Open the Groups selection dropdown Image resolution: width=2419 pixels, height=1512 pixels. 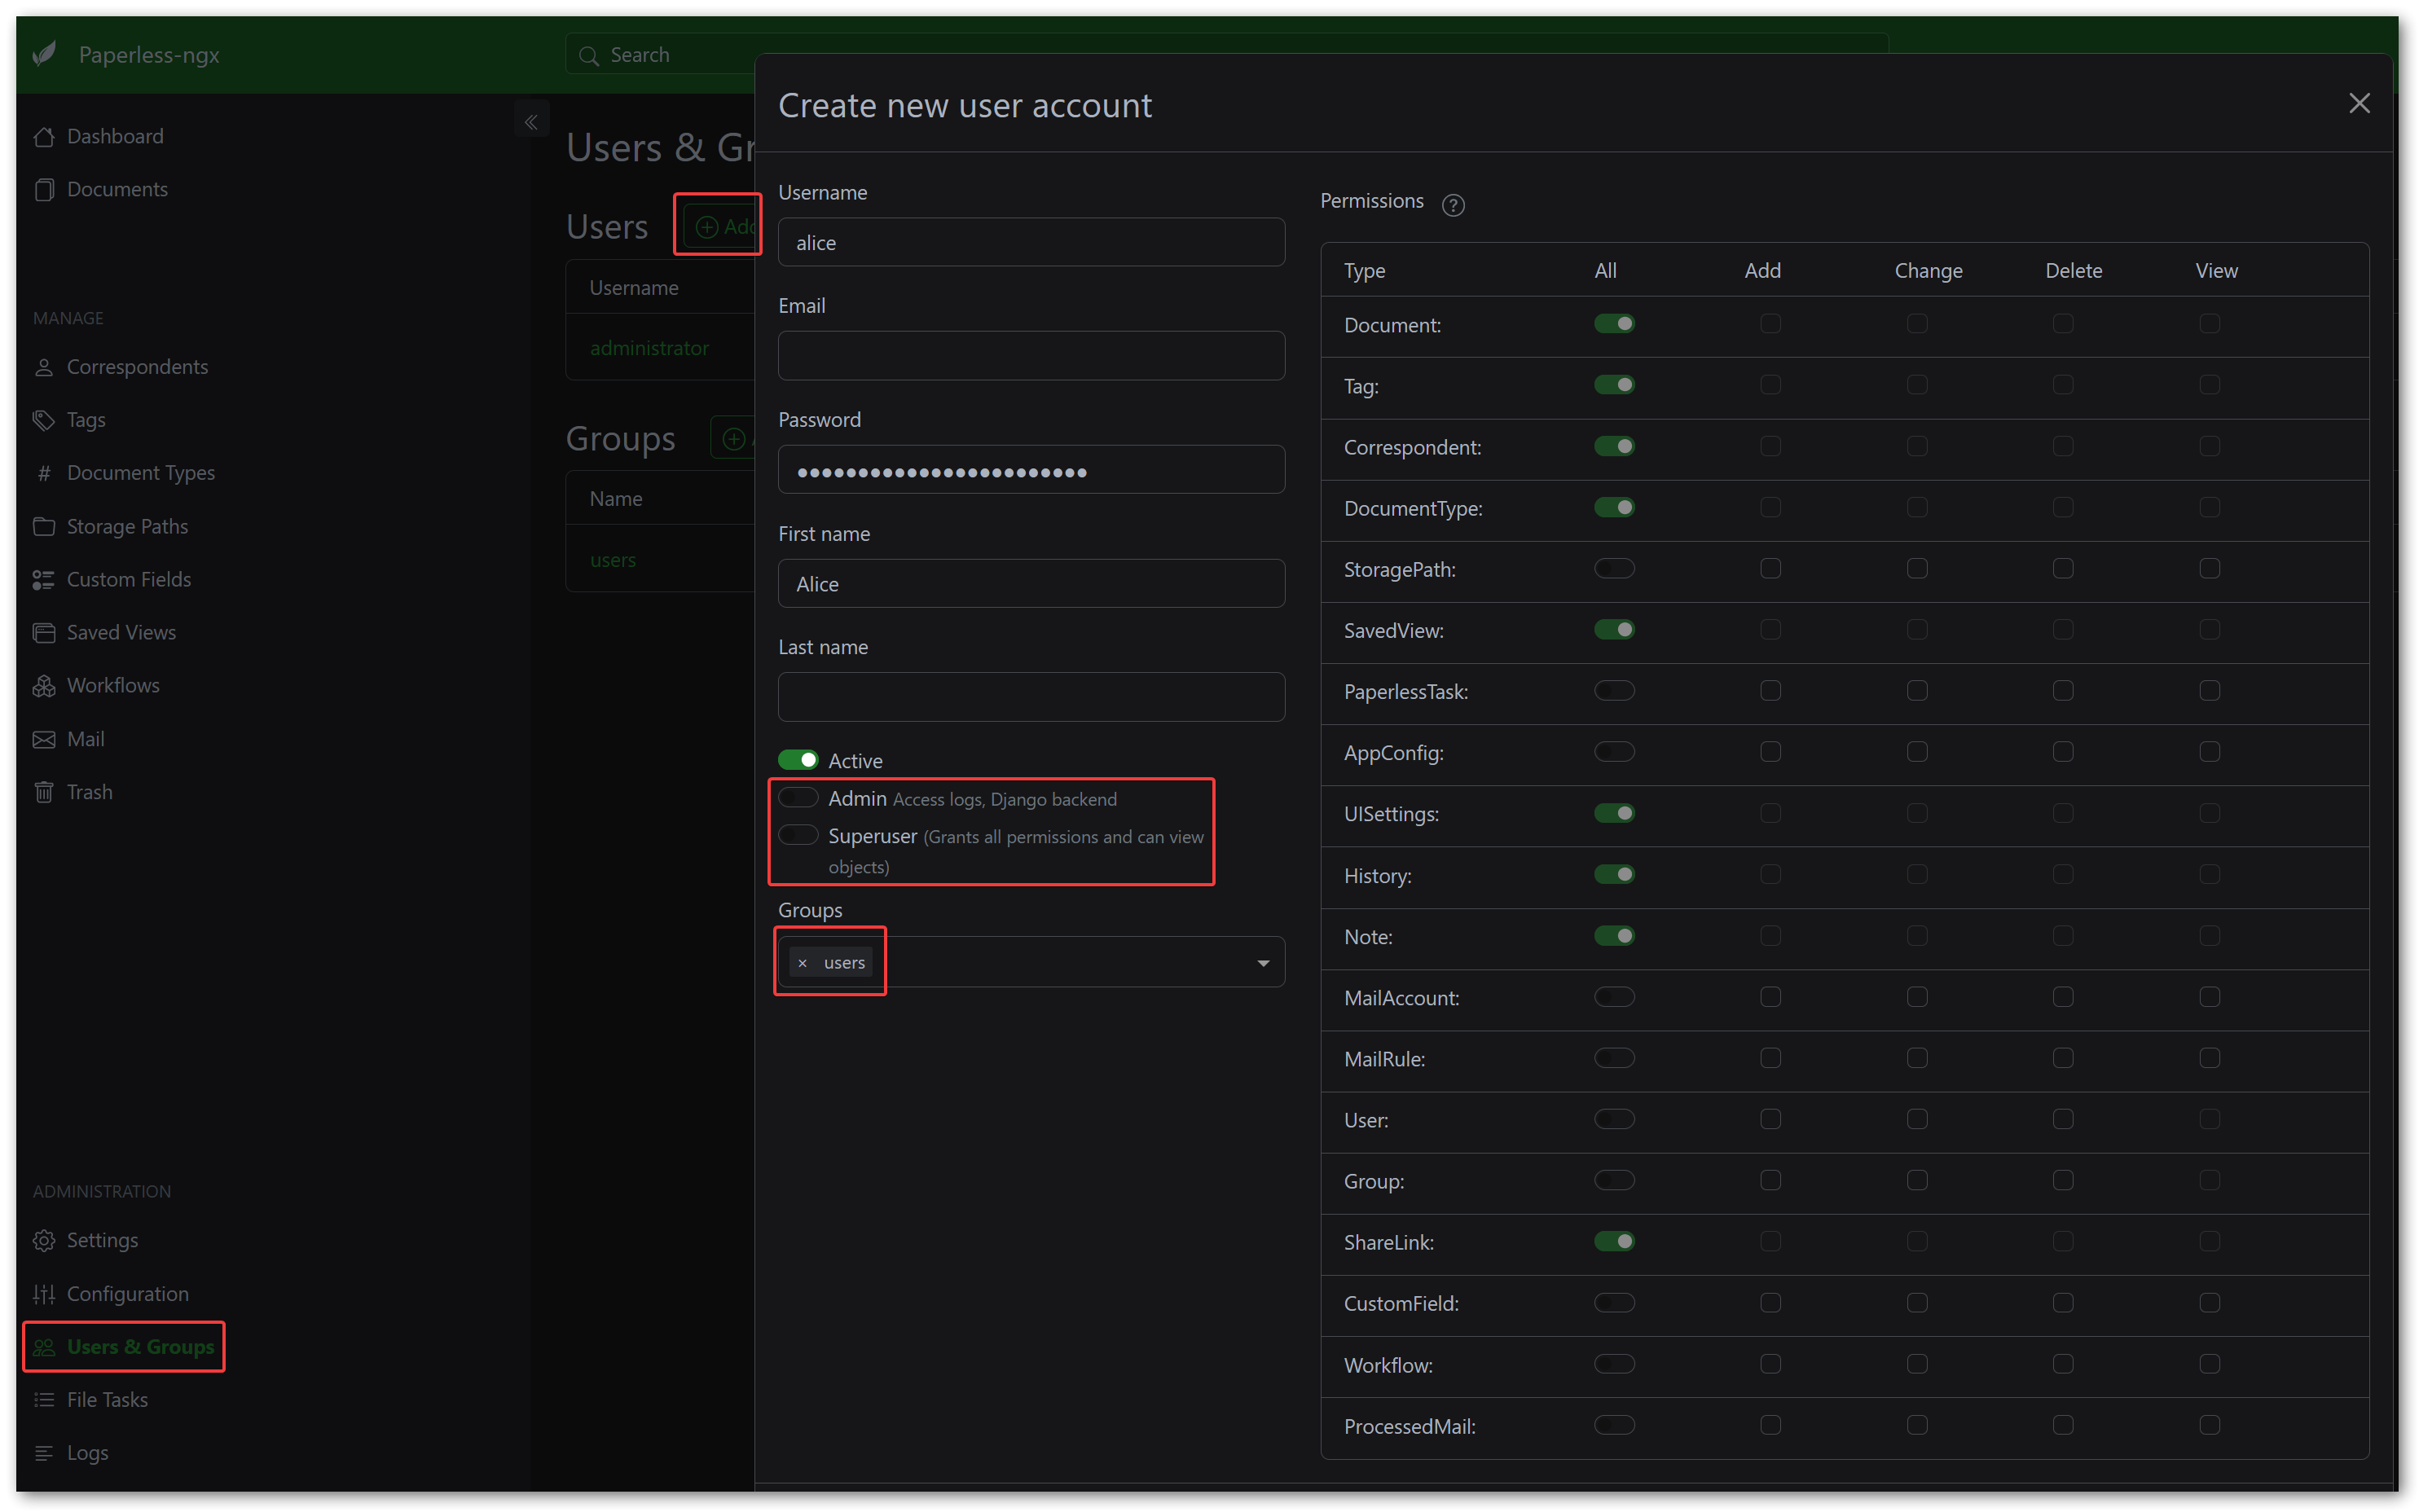(1263, 961)
